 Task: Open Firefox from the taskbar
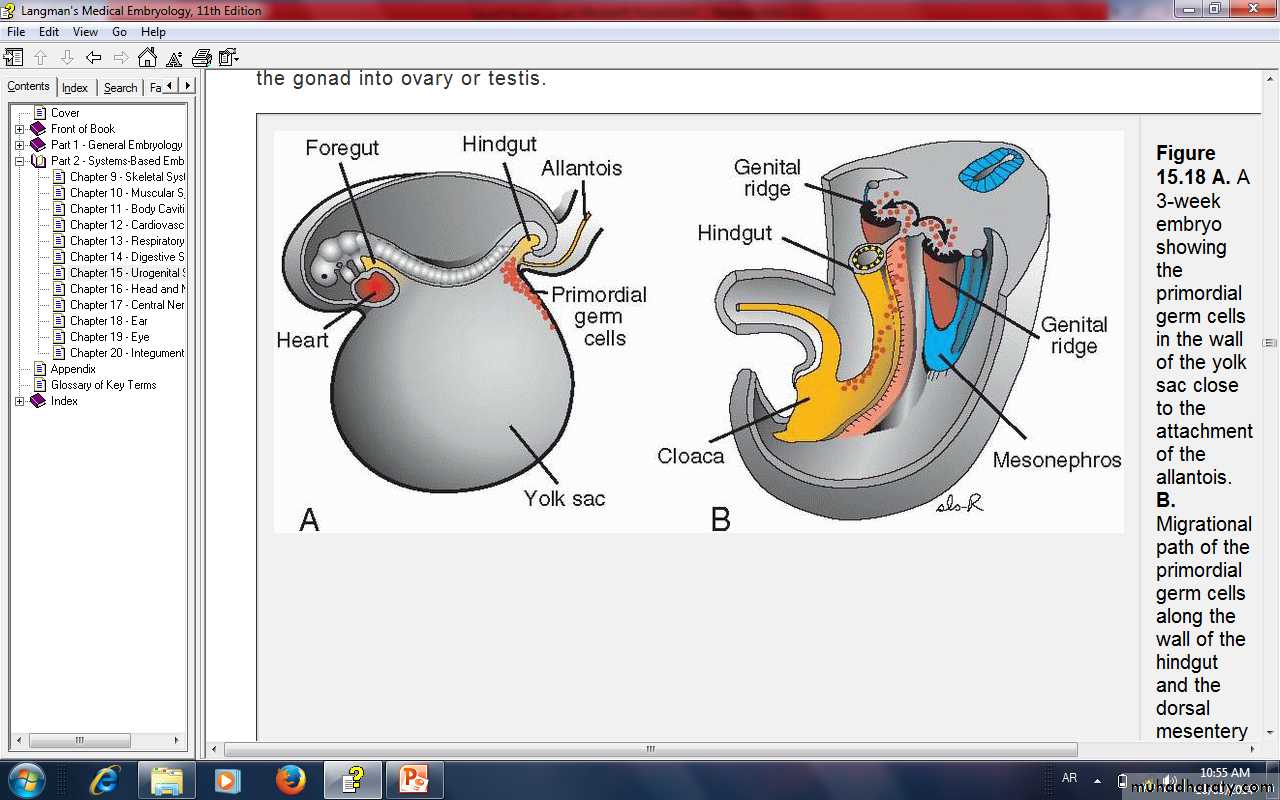[290, 779]
